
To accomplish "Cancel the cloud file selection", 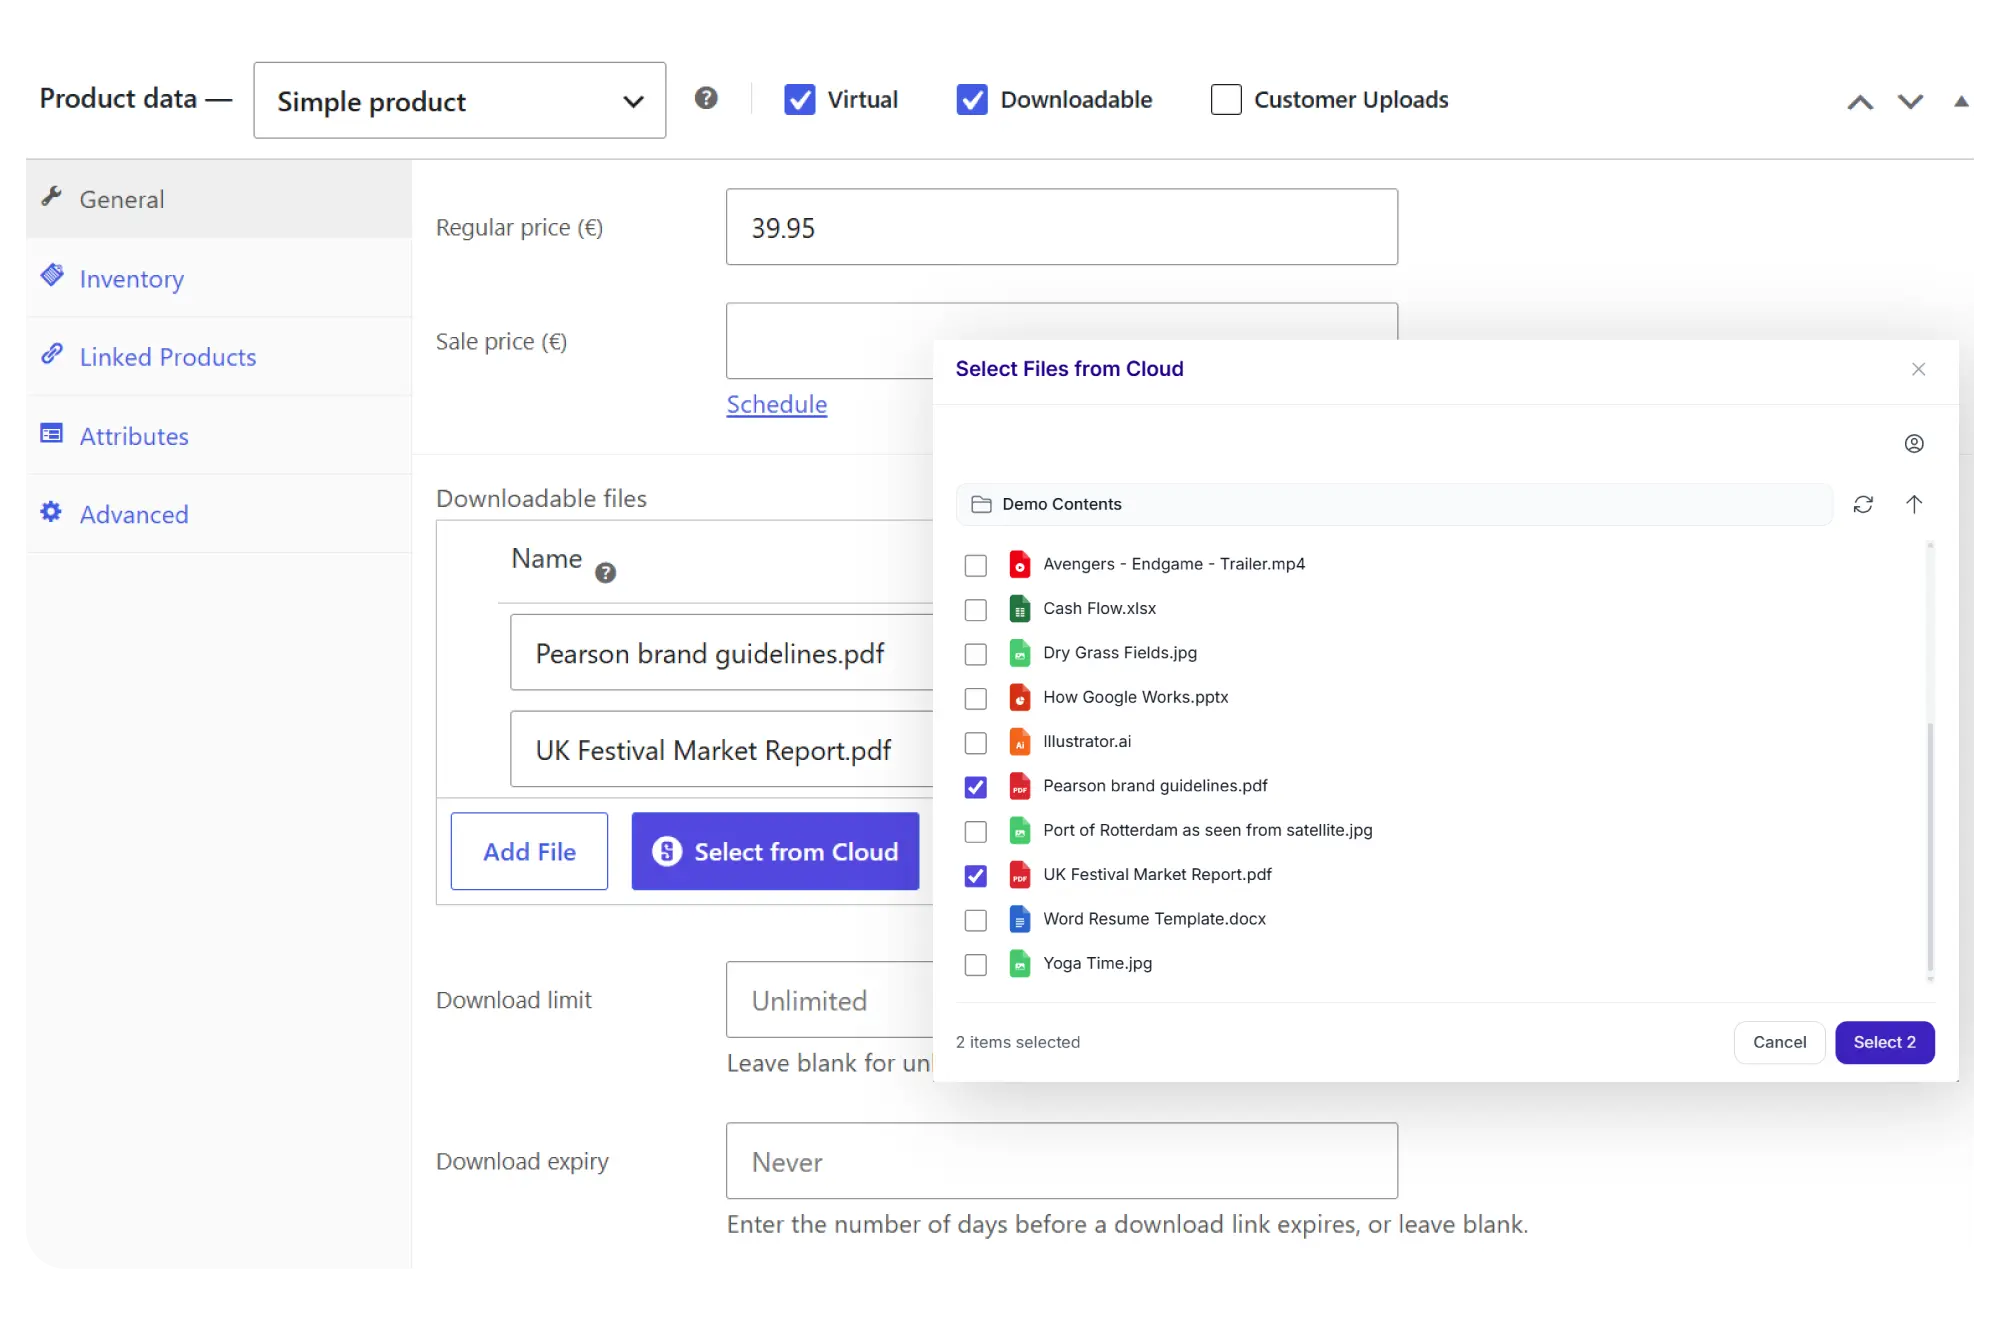I will pyautogui.click(x=1779, y=1042).
